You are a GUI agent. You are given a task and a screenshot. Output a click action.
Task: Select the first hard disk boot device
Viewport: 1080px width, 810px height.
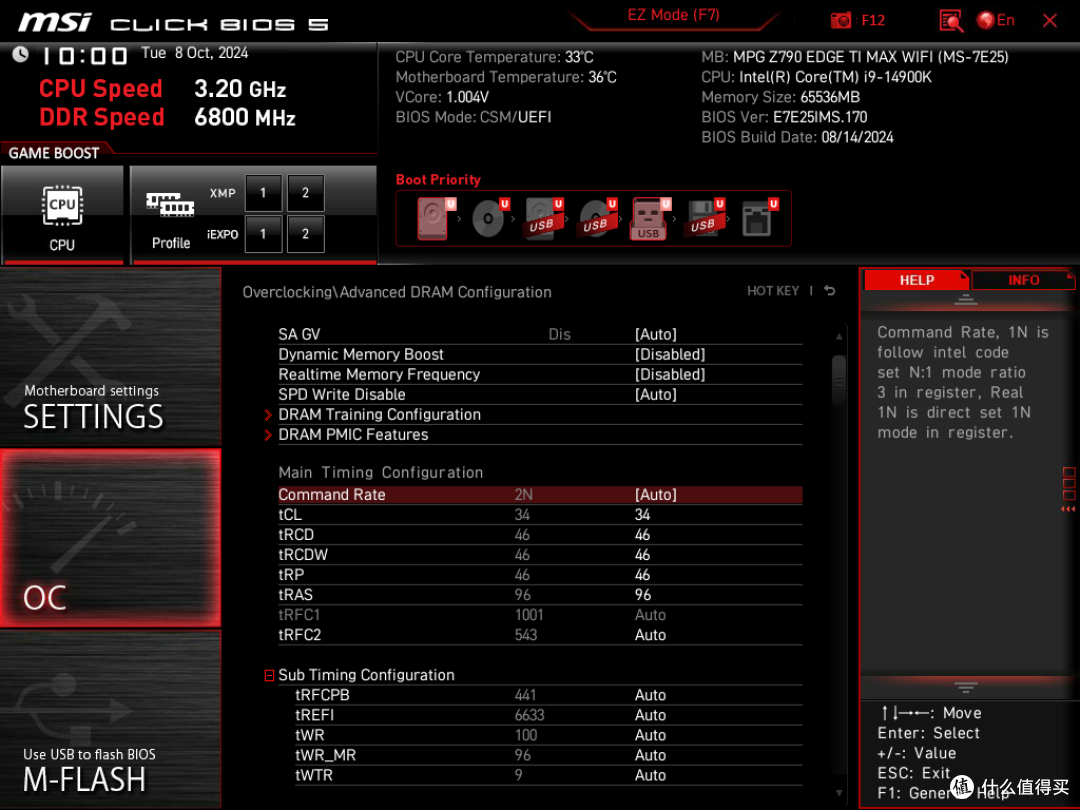(434, 218)
